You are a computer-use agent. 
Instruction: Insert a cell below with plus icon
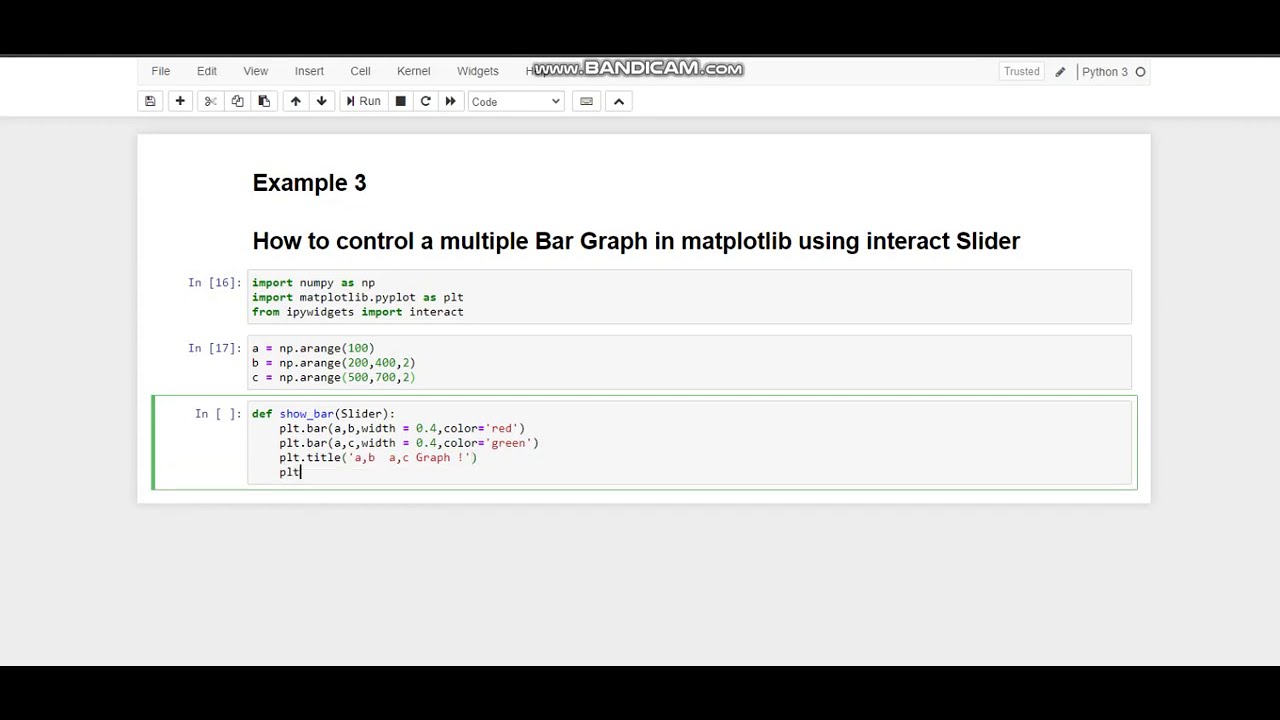(180, 101)
